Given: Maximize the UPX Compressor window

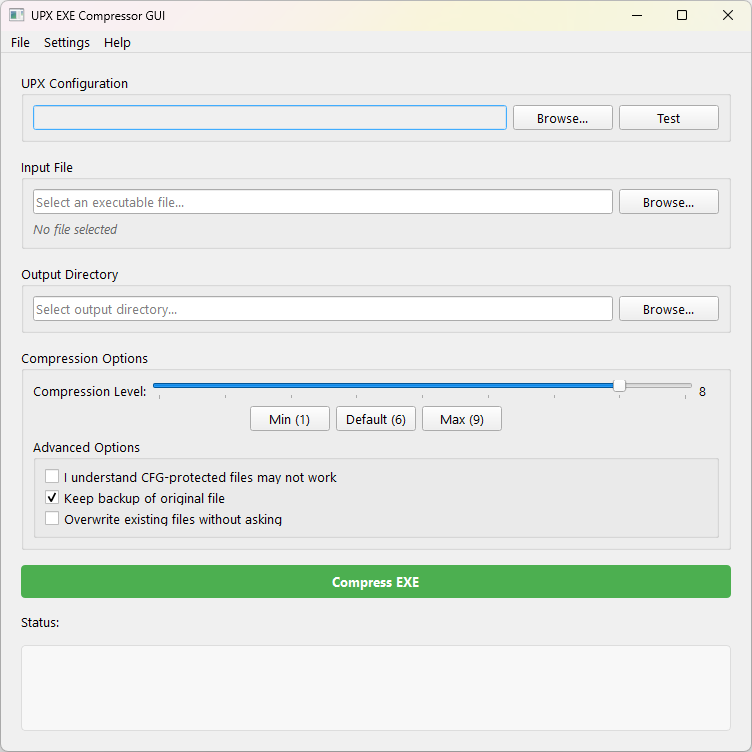Looking at the screenshot, I should pos(682,15).
